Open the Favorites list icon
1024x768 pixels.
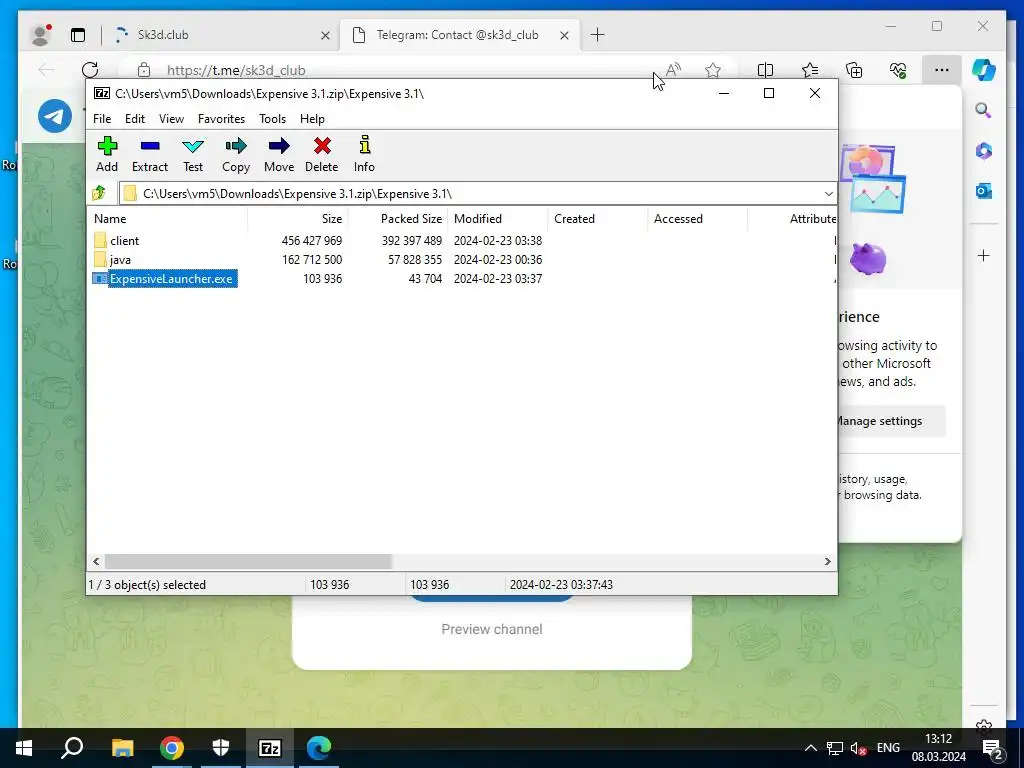(810, 69)
